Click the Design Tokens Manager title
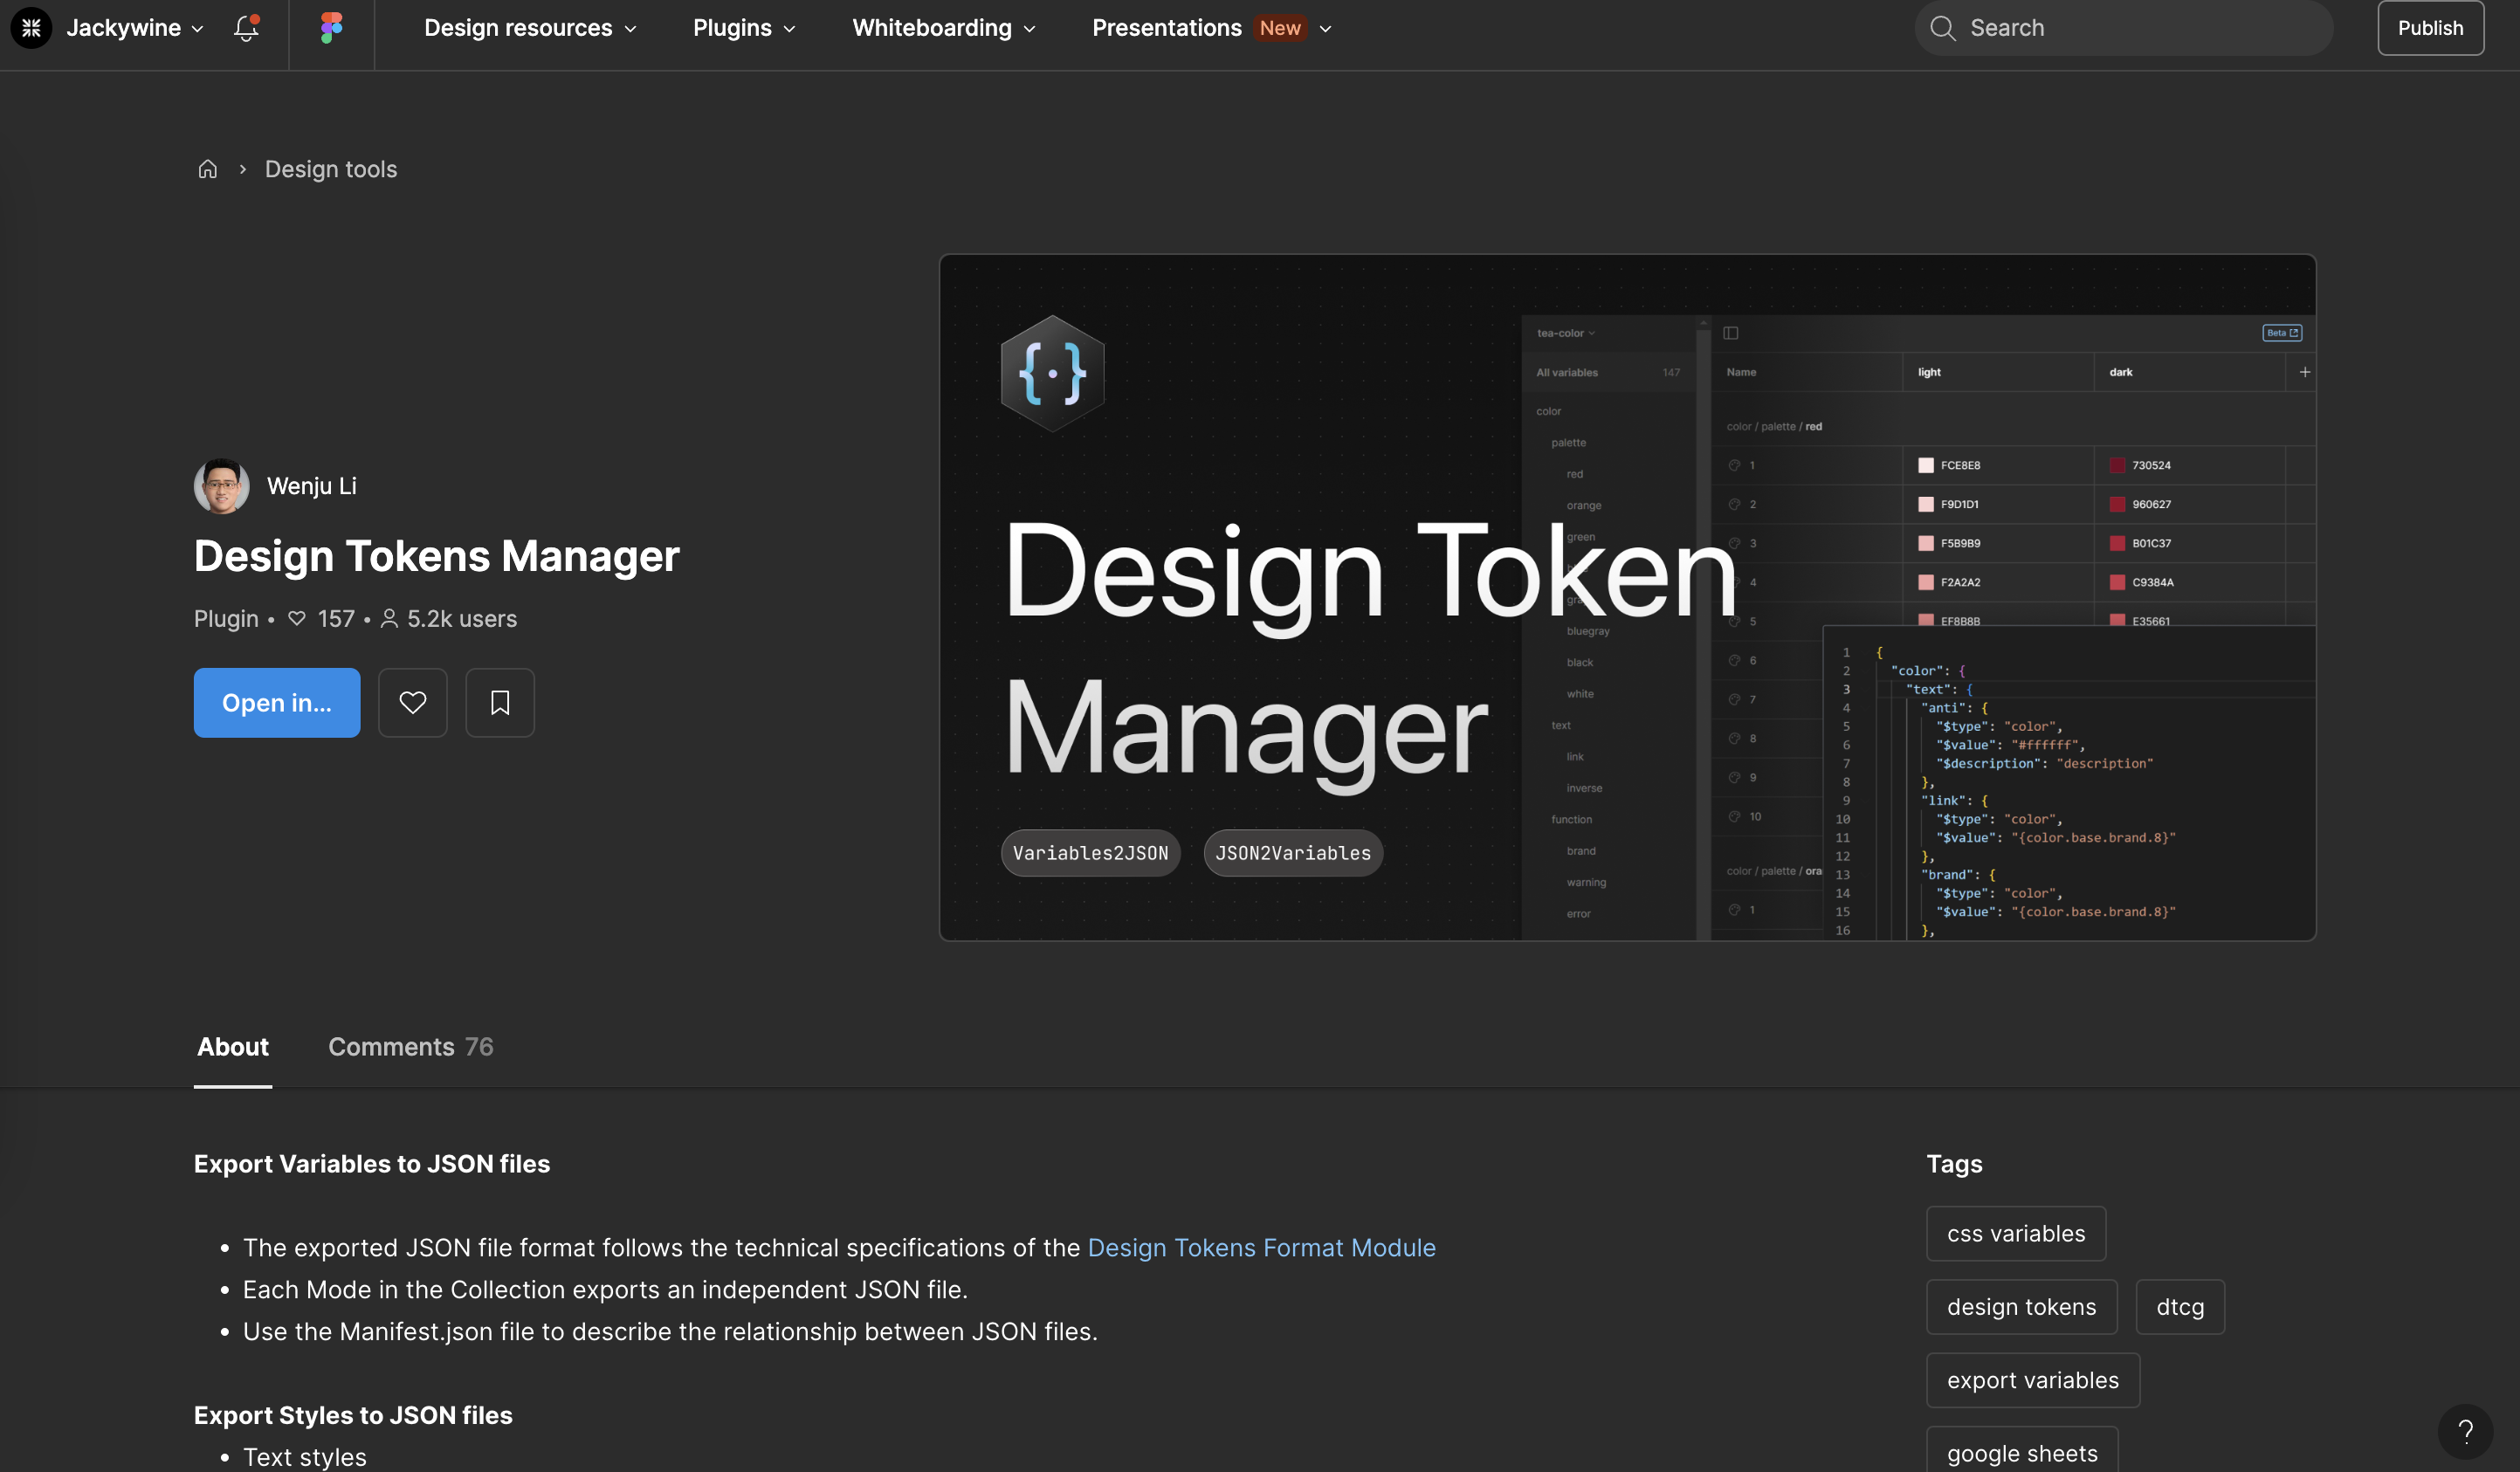Screen dimensions: 2520x1472 437,556
